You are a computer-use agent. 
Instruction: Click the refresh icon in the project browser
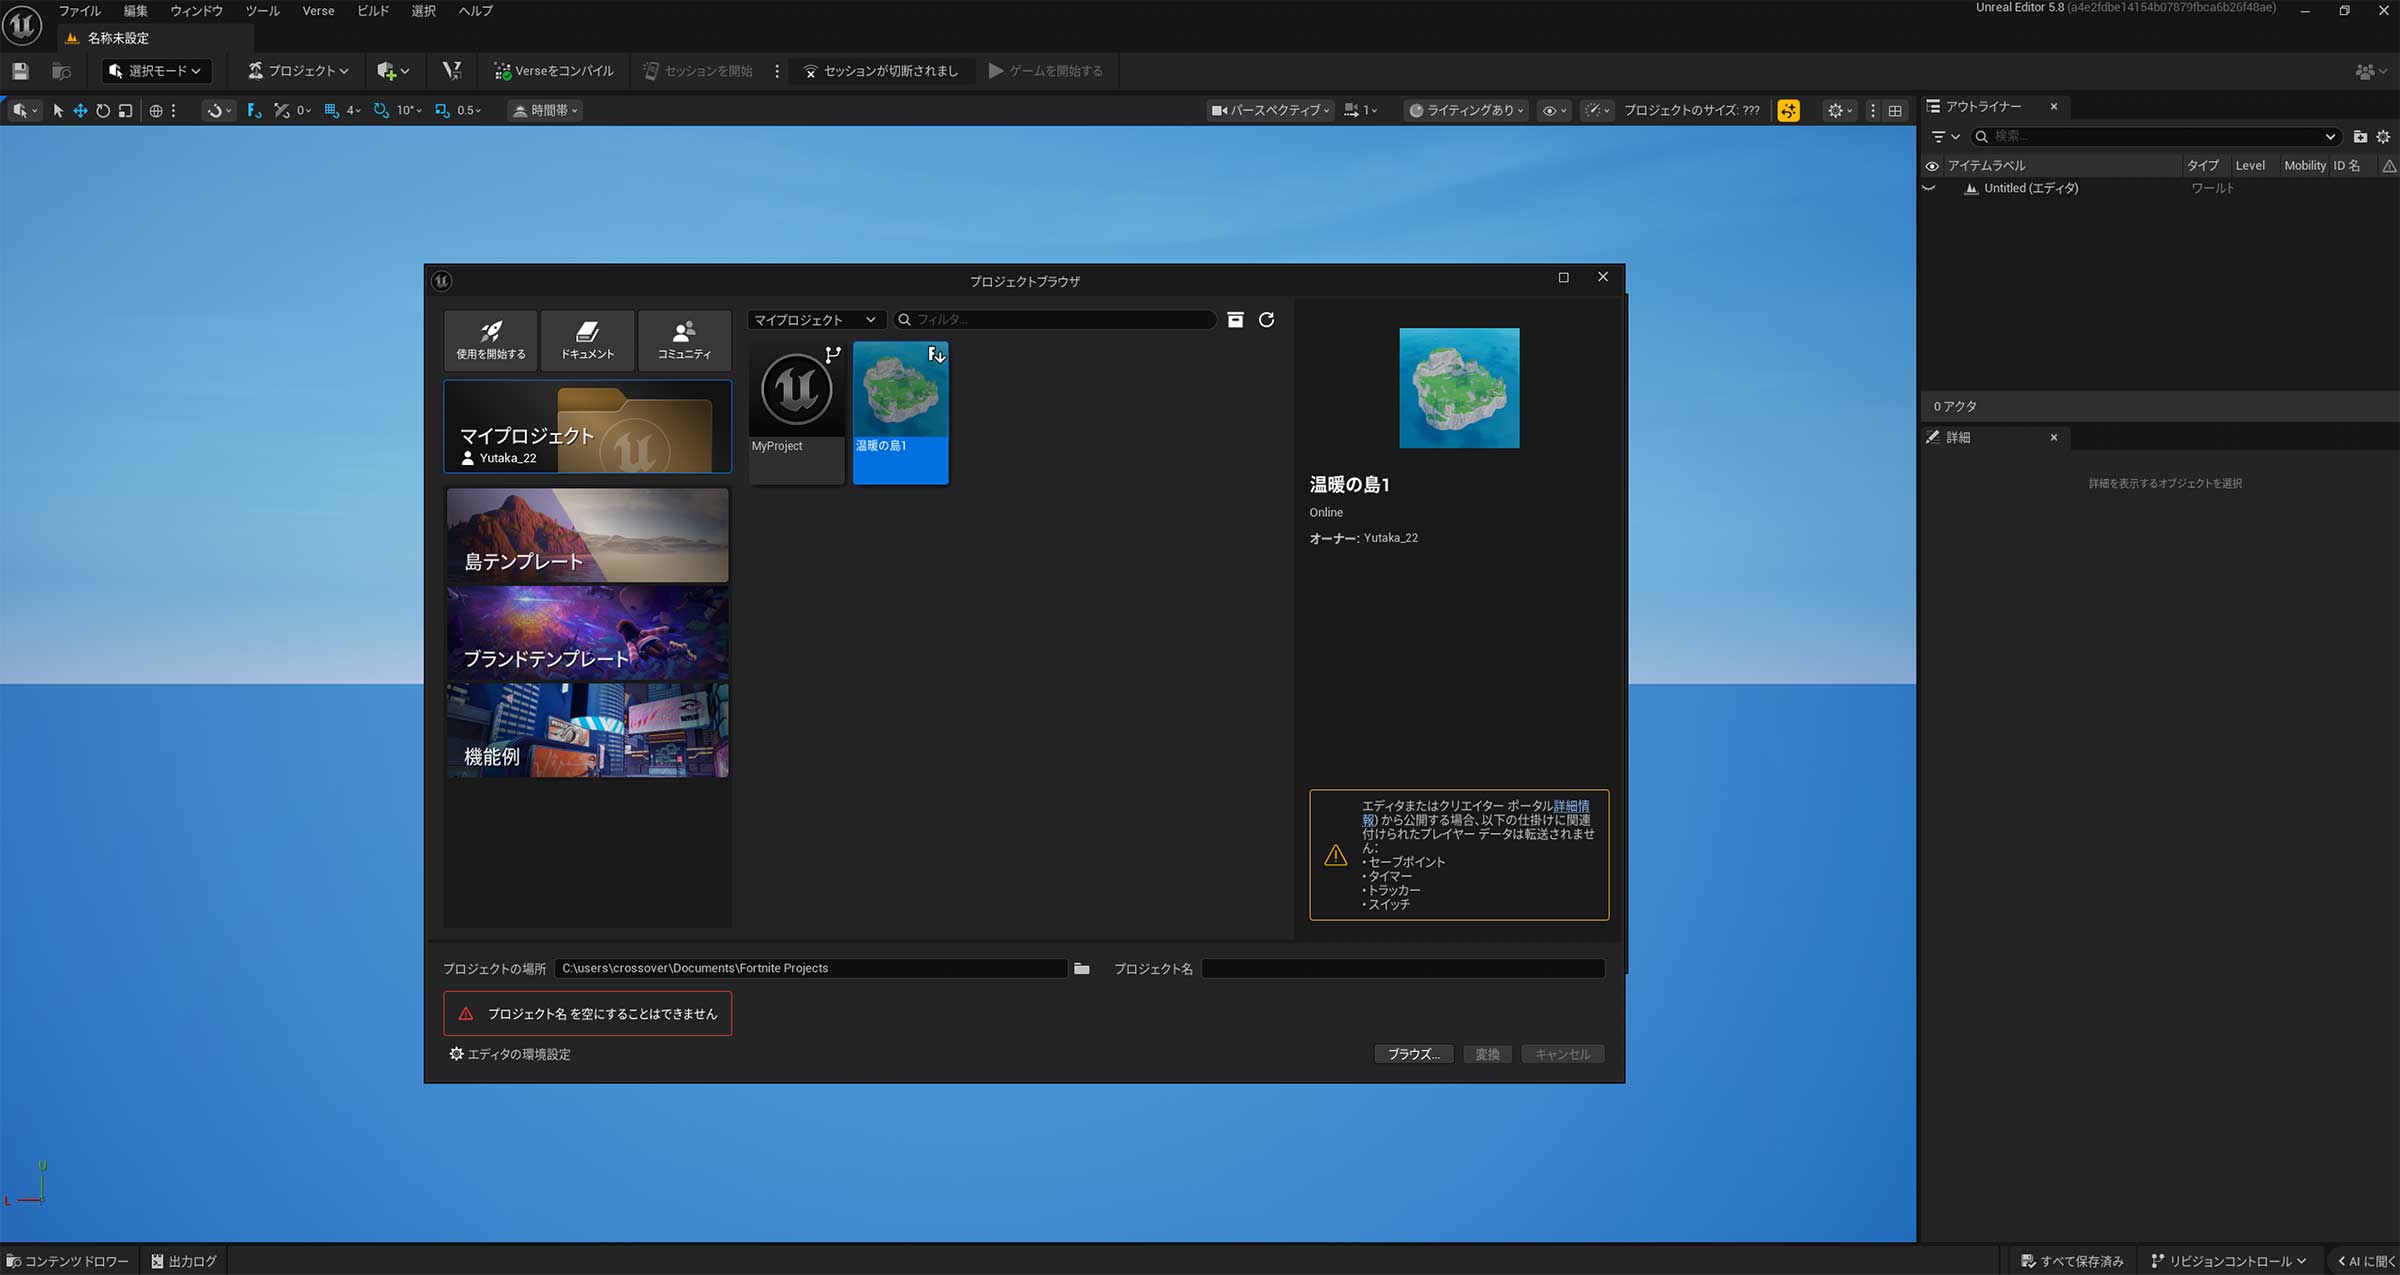click(1266, 320)
